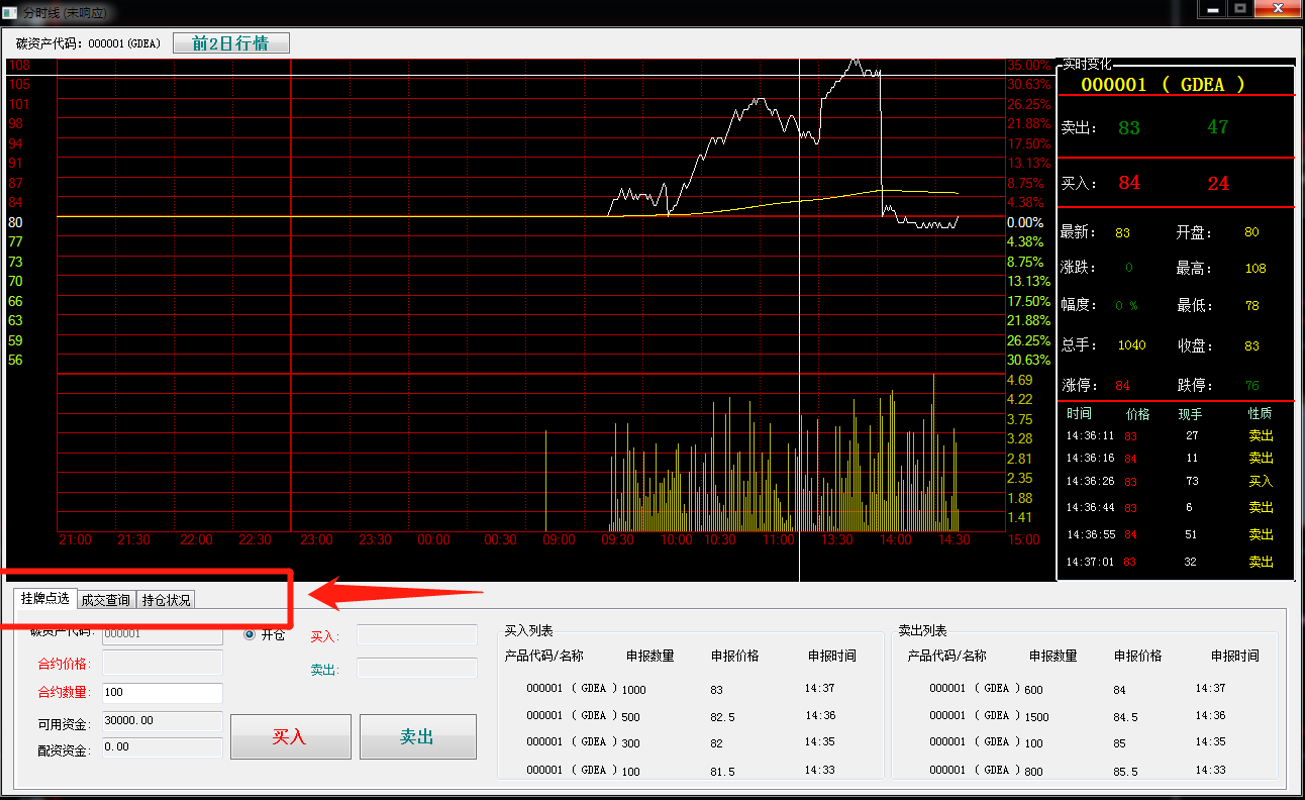This screenshot has width=1305, height=800.
Task: Click the 13:30 label on chart time axis
Action: (x=836, y=540)
